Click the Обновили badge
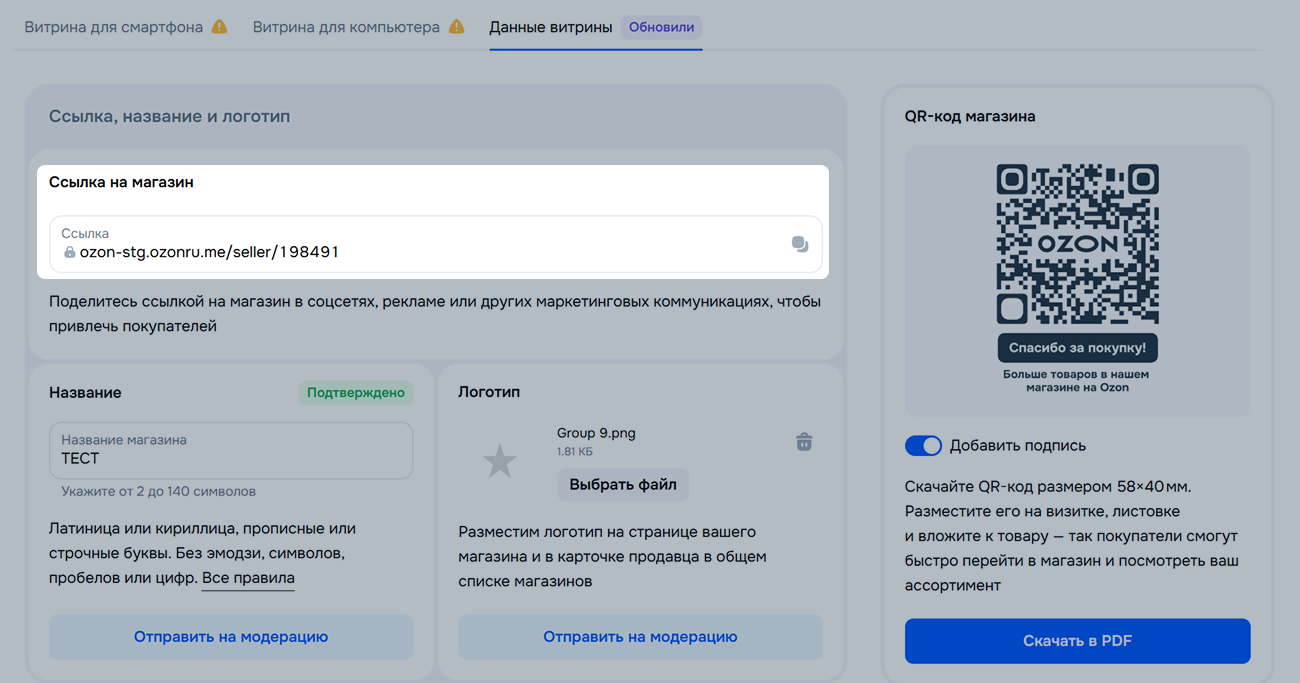Viewport: 1300px width, 683px height. (x=661, y=27)
